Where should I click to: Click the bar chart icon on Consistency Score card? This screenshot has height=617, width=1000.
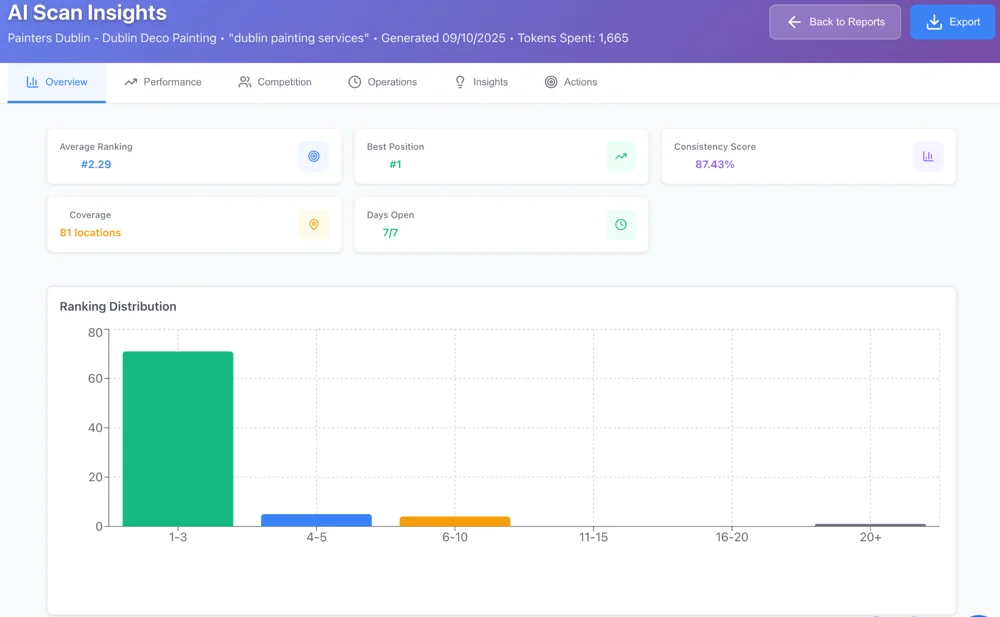click(x=928, y=156)
